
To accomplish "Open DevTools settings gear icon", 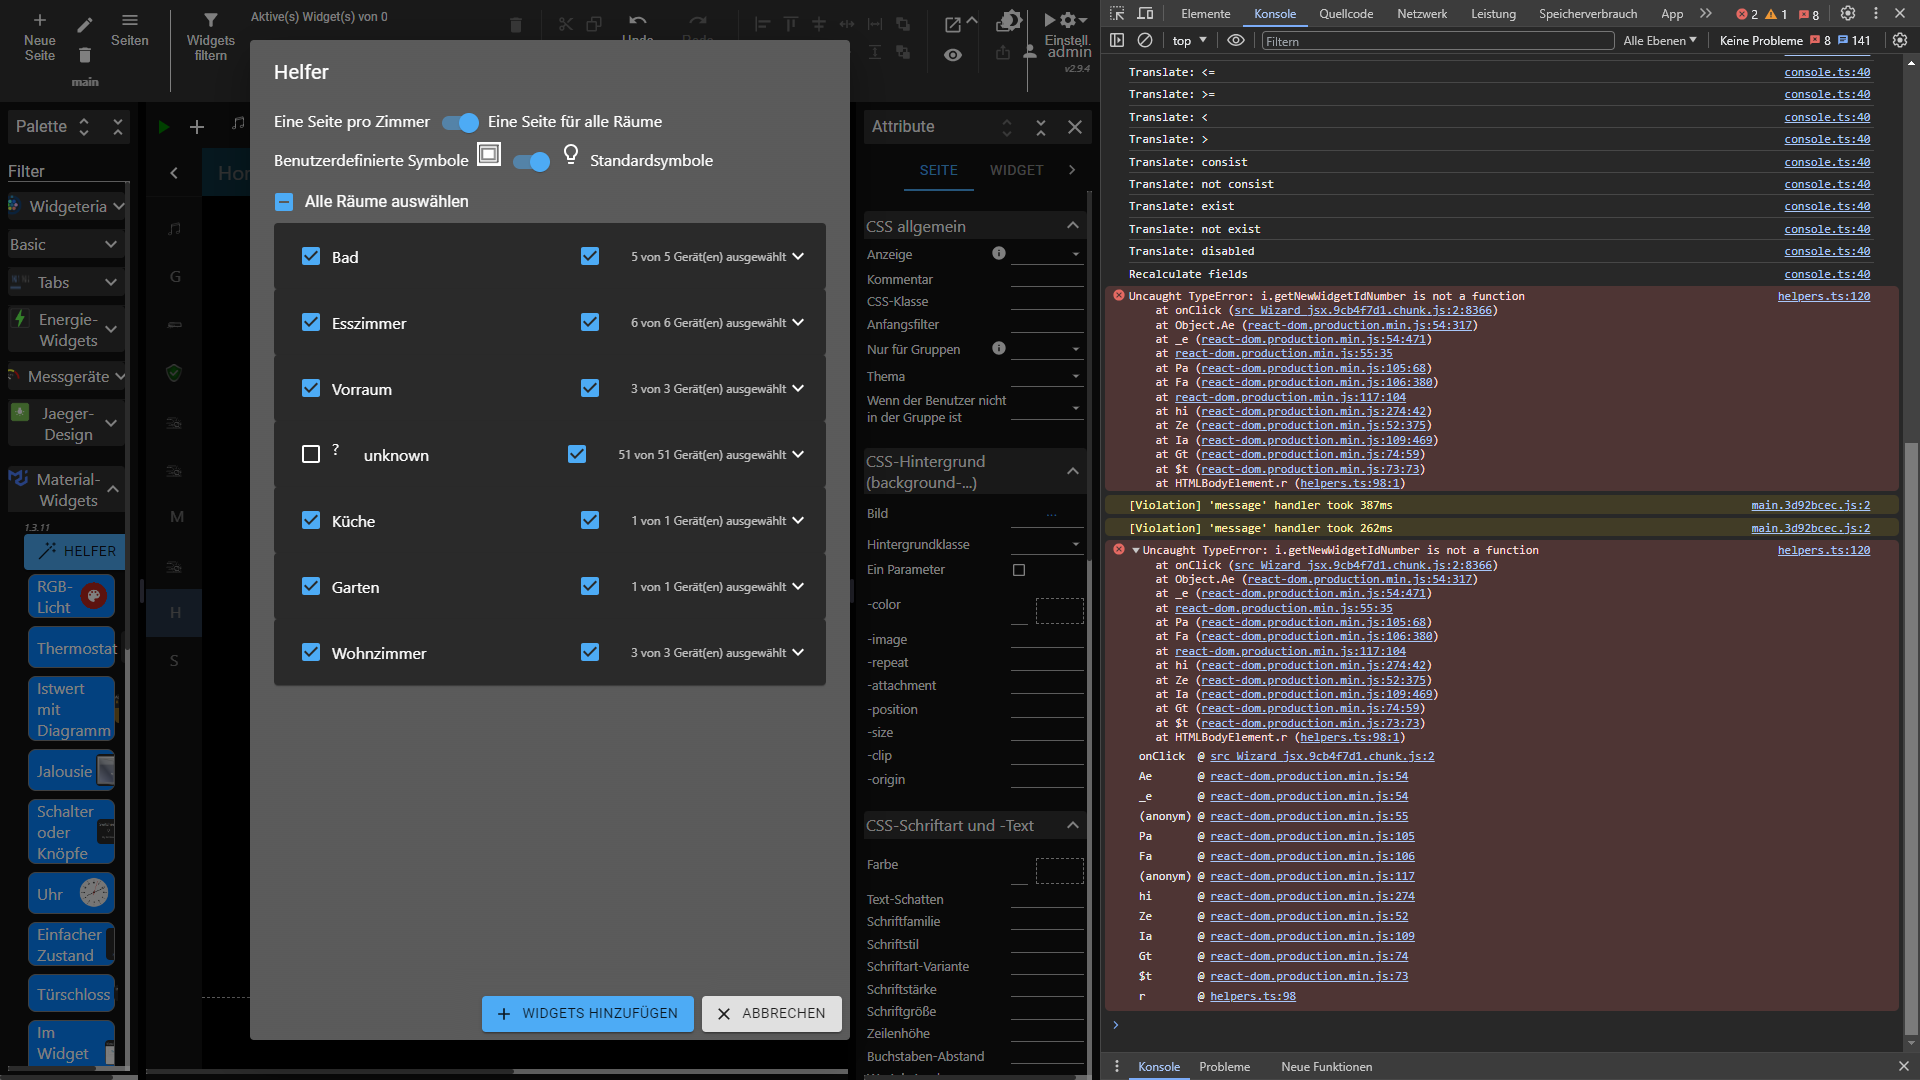I will (1848, 14).
